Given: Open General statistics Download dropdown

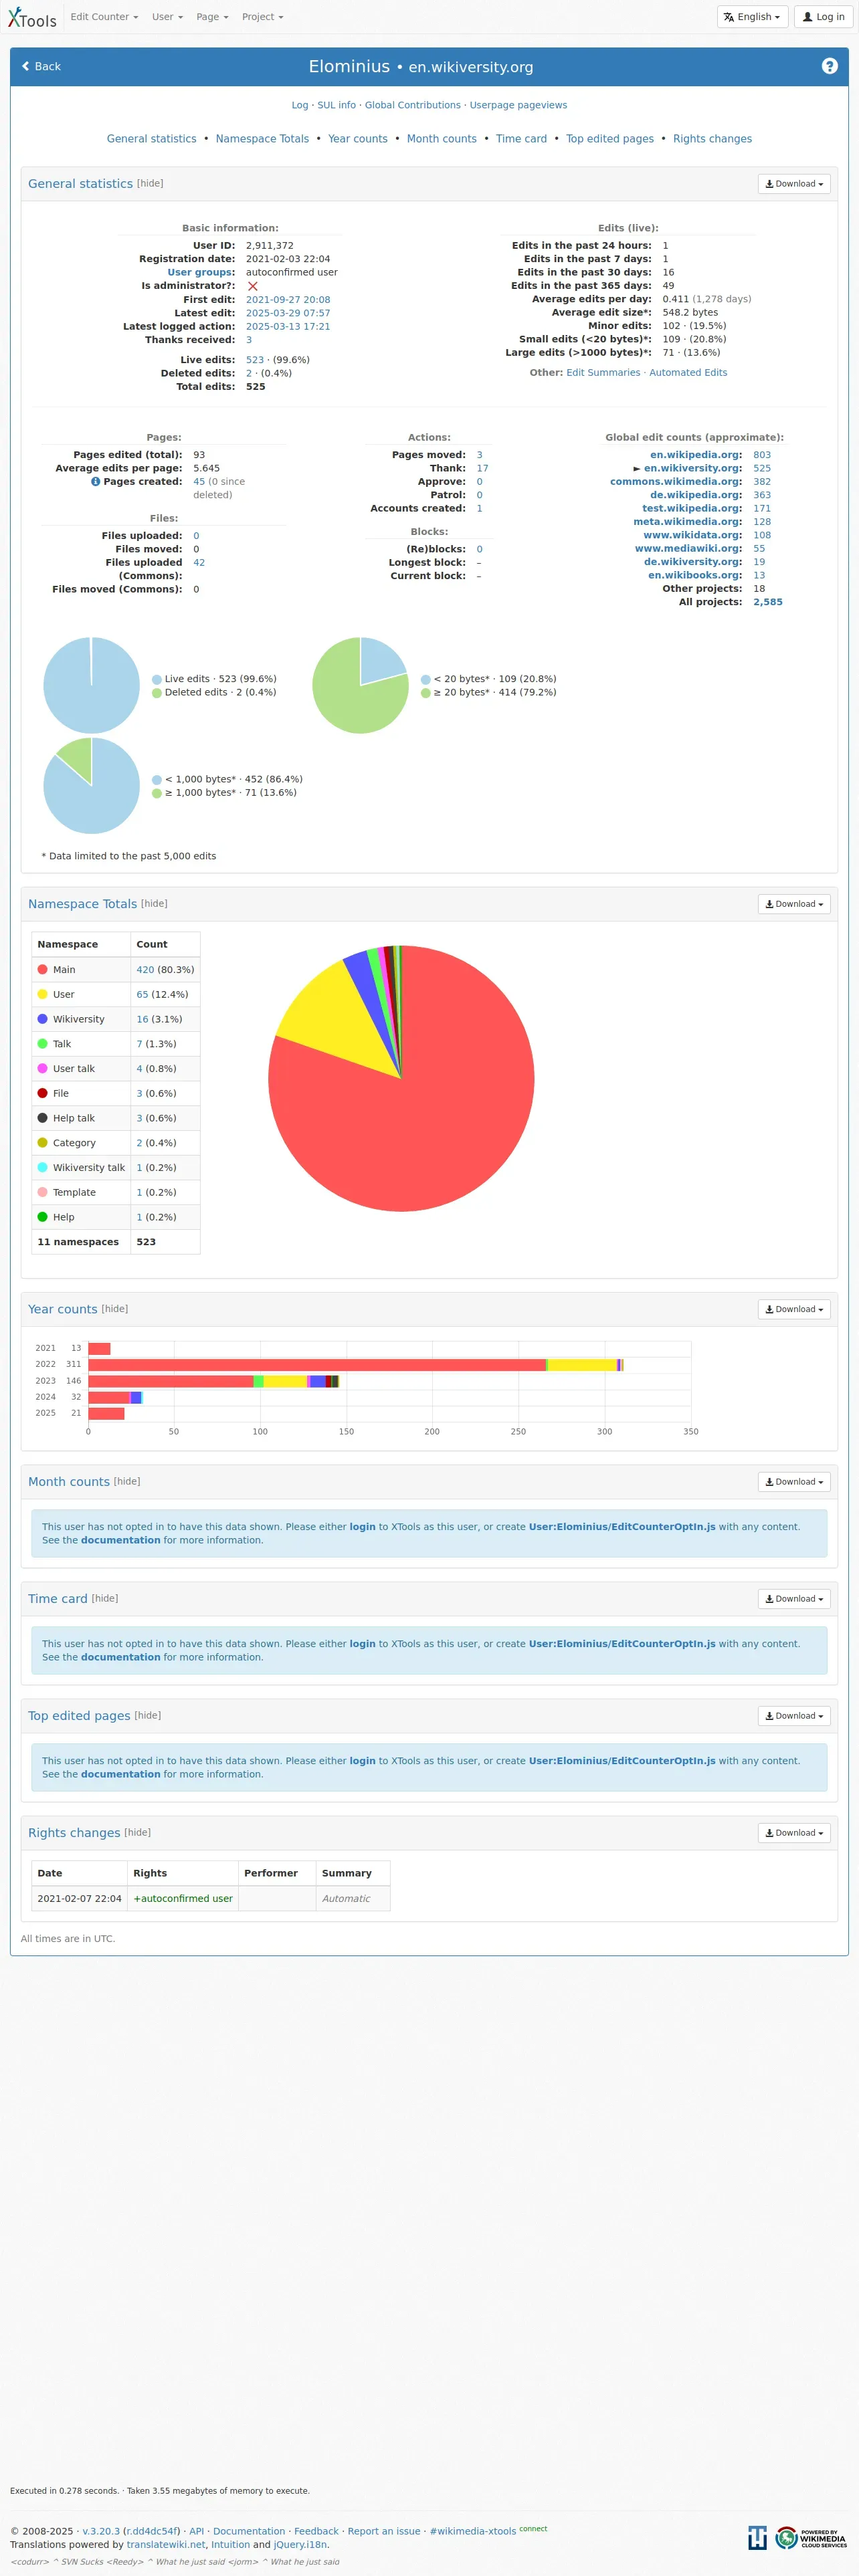Looking at the screenshot, I should click(x=794, y=184).
